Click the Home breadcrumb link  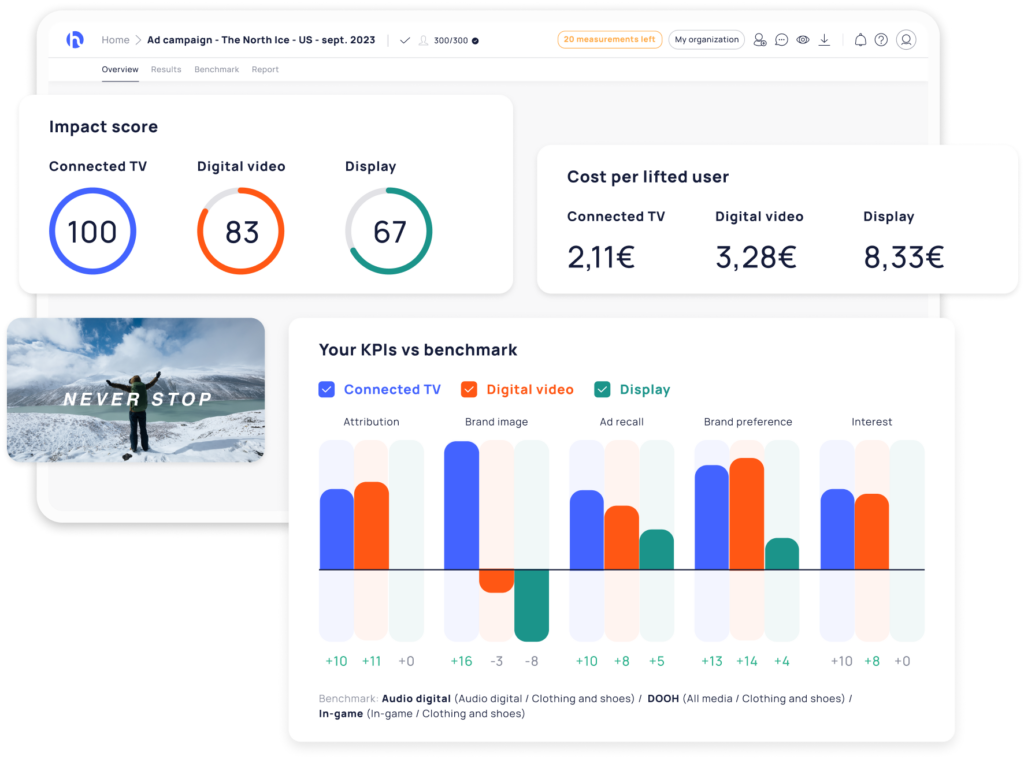pyautogui.click(x=115, y=40)
